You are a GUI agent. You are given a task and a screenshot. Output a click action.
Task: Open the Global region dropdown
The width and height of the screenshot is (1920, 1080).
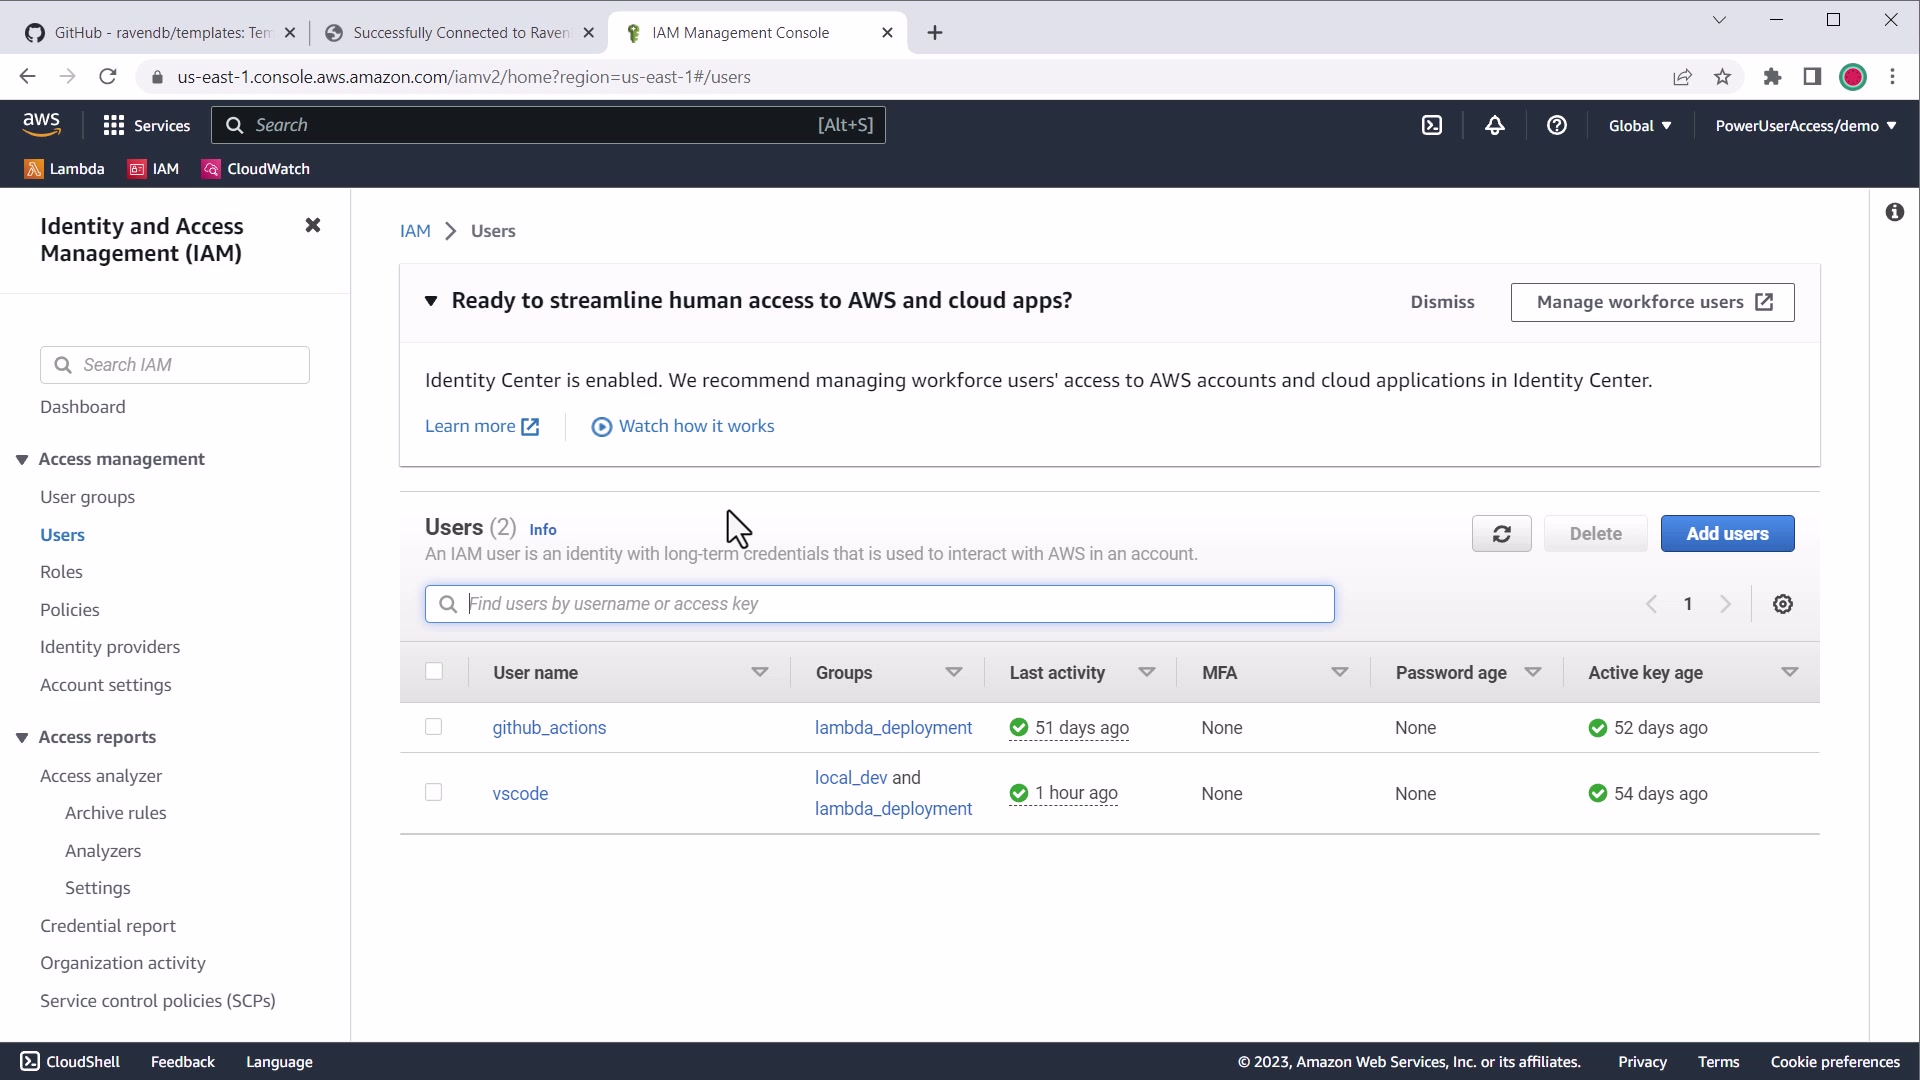coord(1640,125)
